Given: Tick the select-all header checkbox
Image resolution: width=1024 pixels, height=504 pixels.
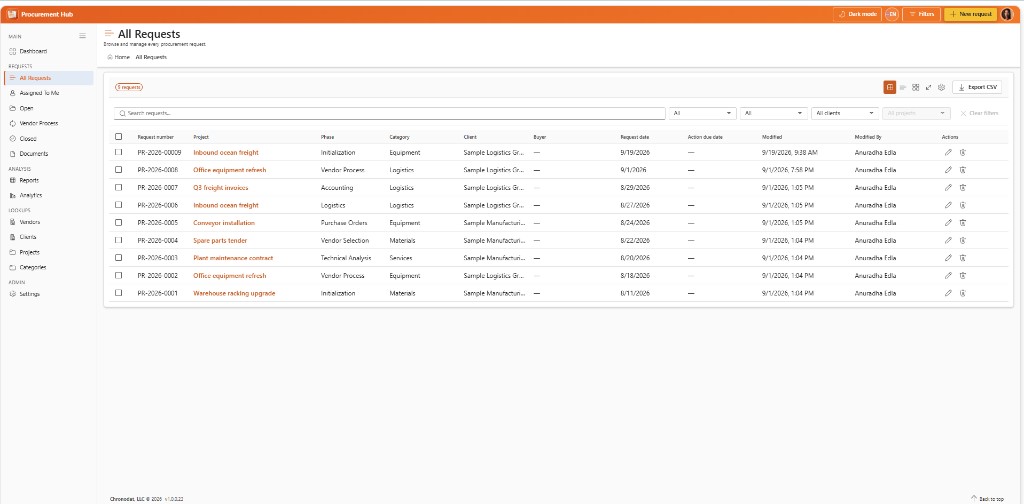Looking at the screenshot, I should (118, 136).
